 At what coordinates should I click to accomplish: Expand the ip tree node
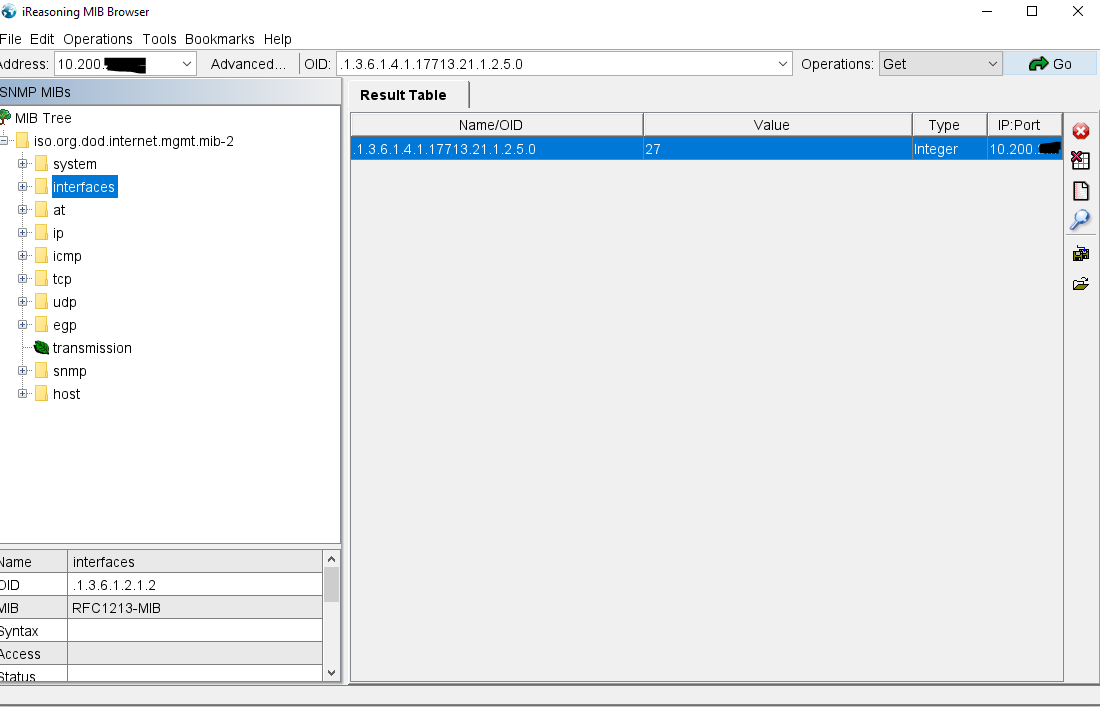click(x=22, y=233)
